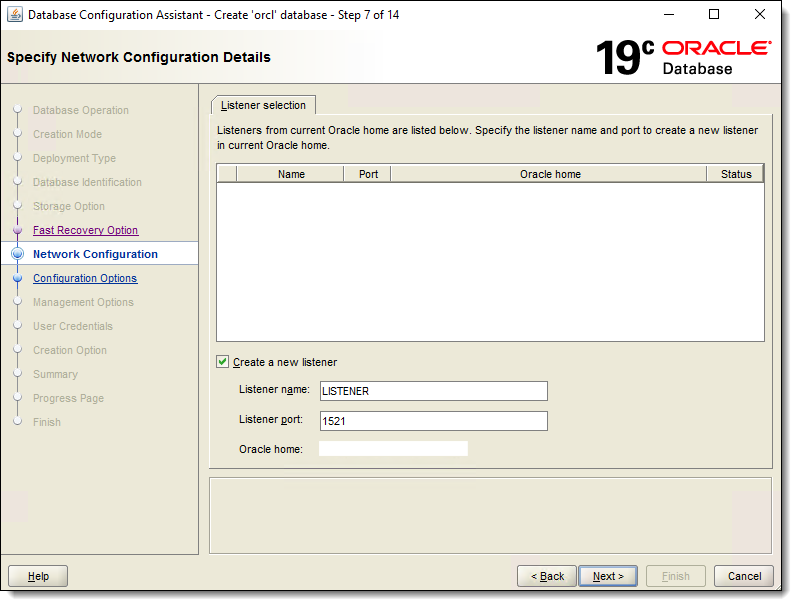This screenshot has height=606, width=797.
Task: Go to the Fast Recovery Option step
Action: click(x=85, y=230)
